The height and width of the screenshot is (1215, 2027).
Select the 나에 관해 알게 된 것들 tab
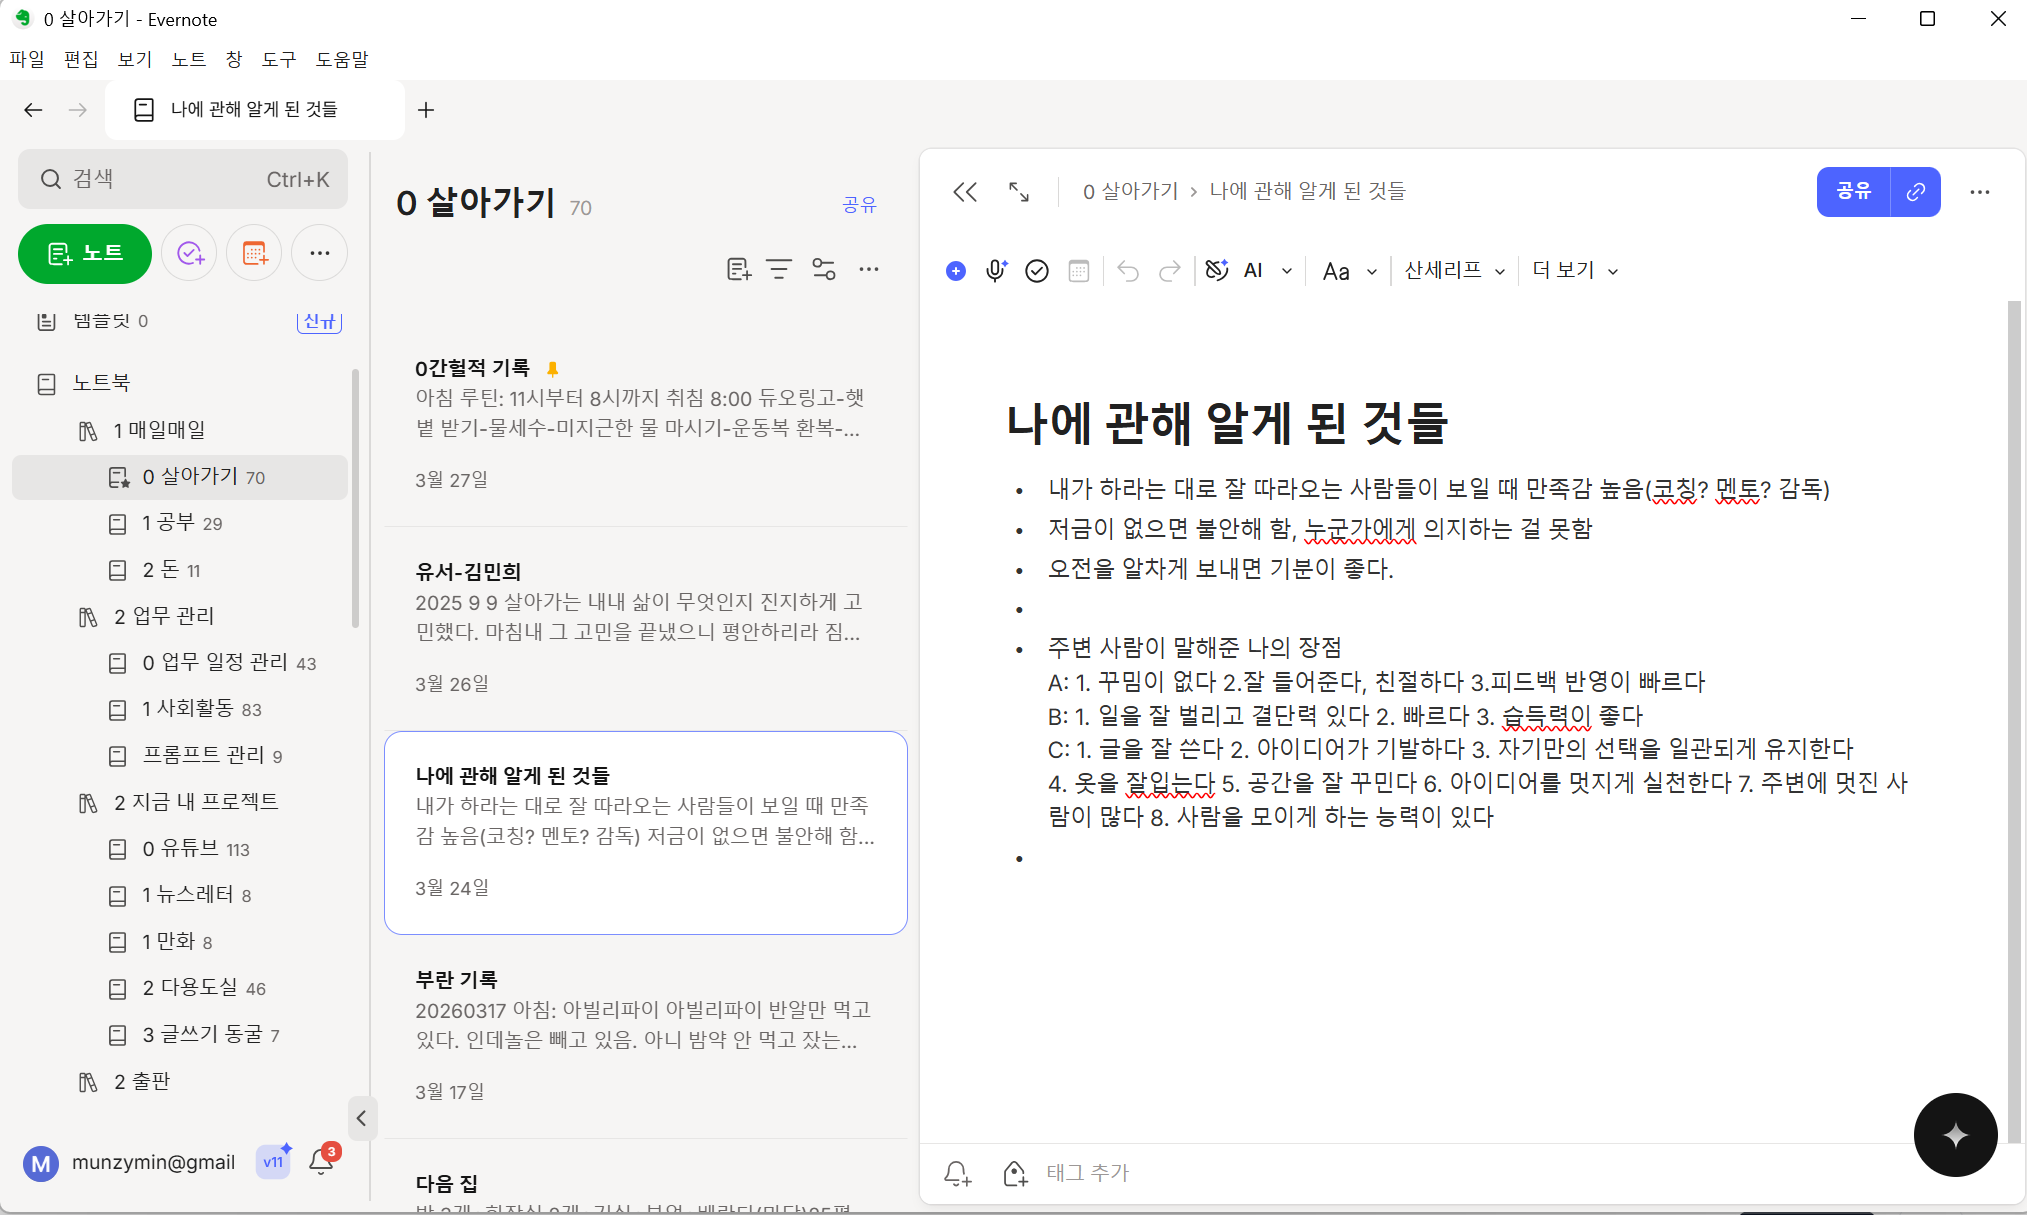[x=255, y=110]
